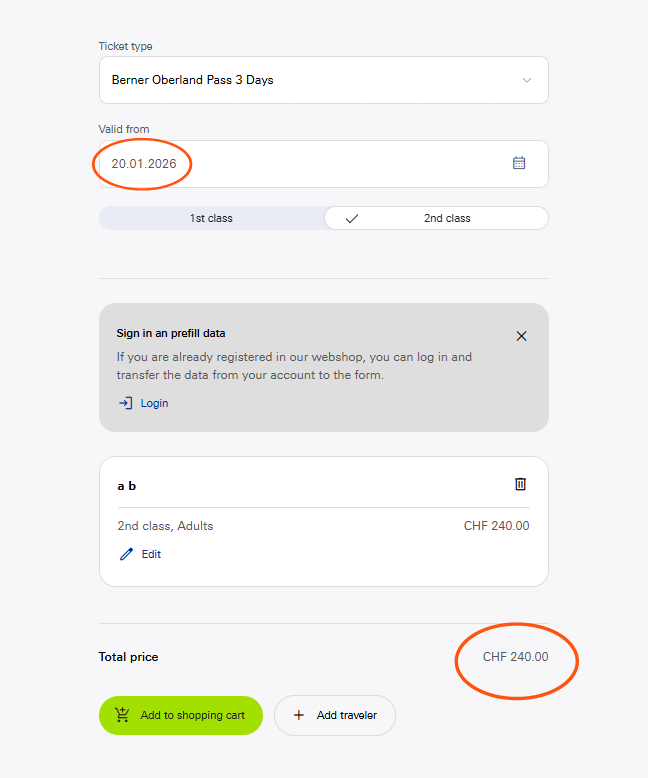
Task: Click the total price CHF 240.00
Action: click(x=515, y=657)
